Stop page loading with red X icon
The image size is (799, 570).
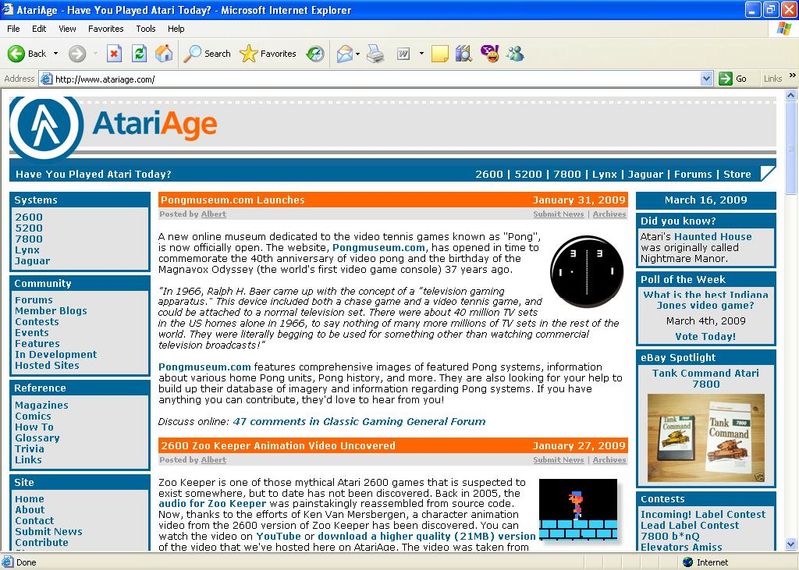pyautogui.click(x=114, y=53)
